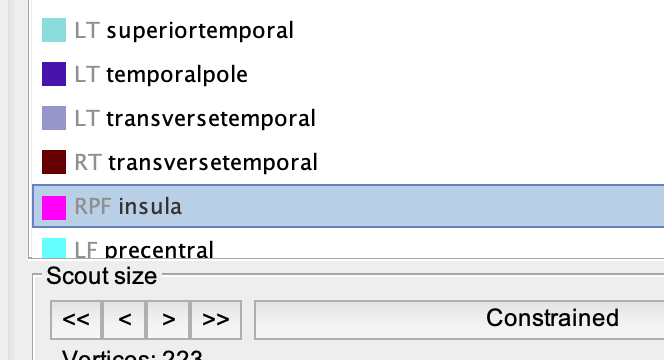
Task: Click the LF region tag beside precentral
Action: click(x=86, y=249)
